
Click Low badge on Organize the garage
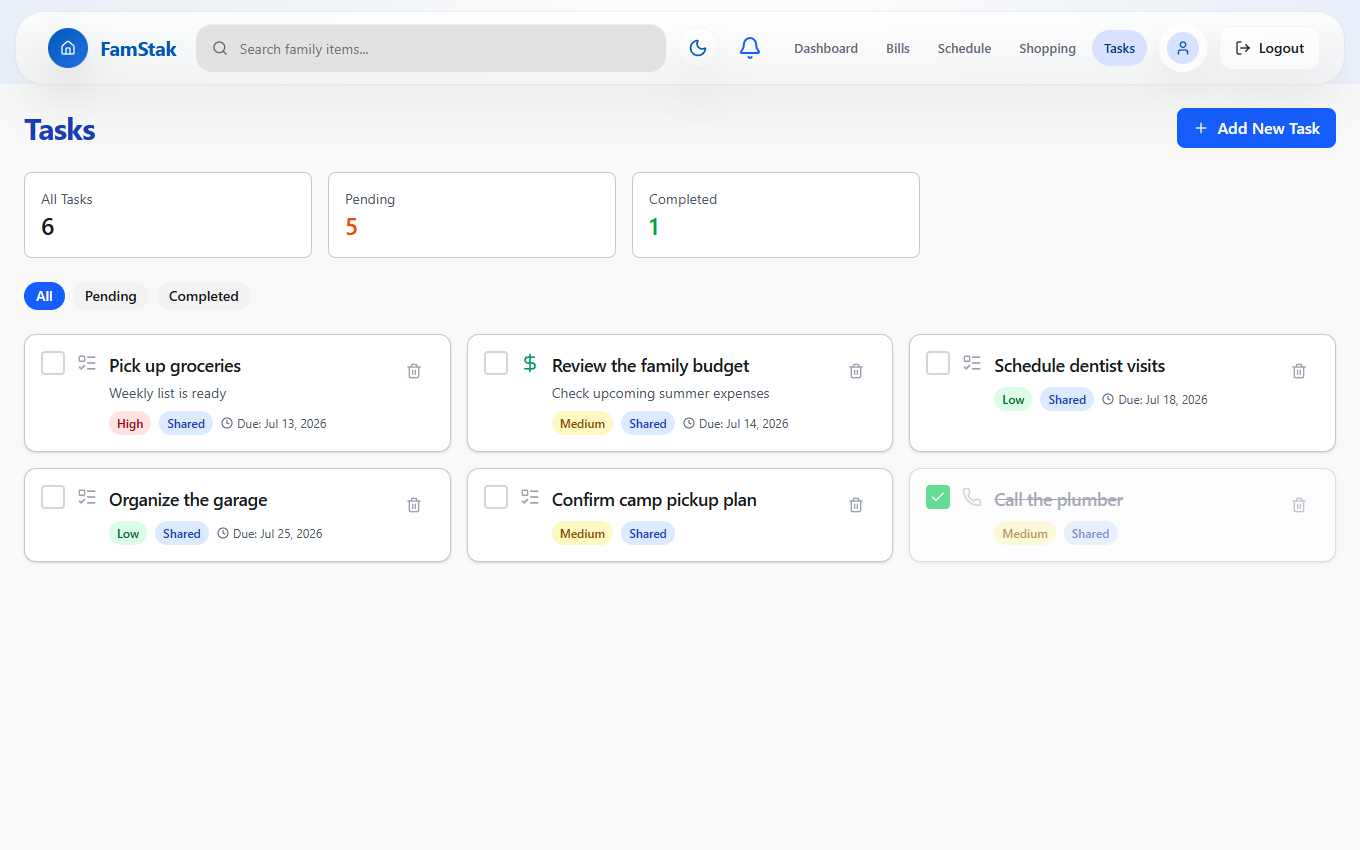pos(128,533)
